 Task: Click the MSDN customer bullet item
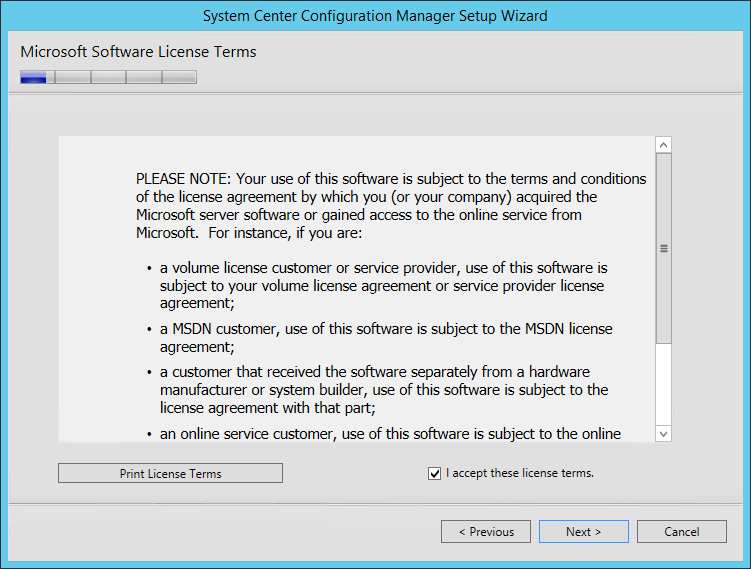(x=386, y=338)
